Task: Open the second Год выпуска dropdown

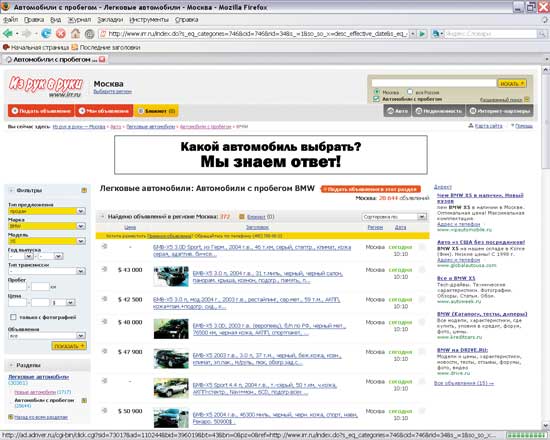Action: tap(51, 256)
